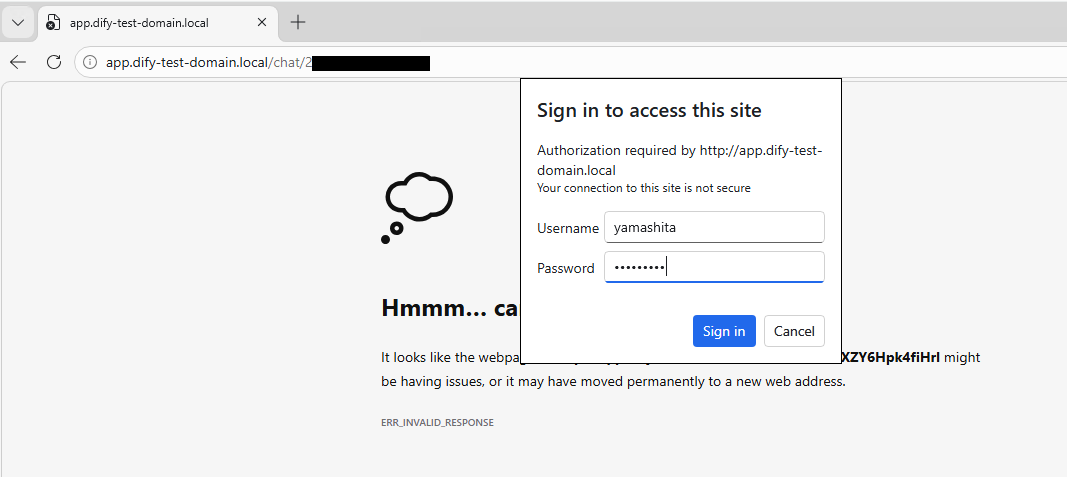Click the blue Sign in button
1067x477 pixels.
click(724, 331)
